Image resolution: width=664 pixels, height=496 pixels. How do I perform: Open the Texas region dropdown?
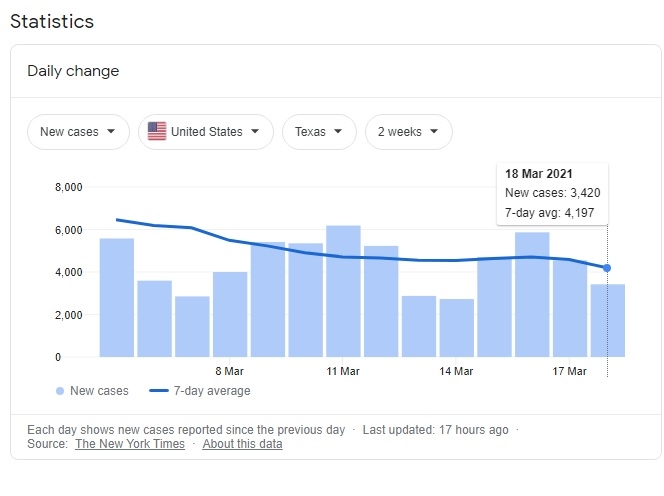tap(319, 131)
